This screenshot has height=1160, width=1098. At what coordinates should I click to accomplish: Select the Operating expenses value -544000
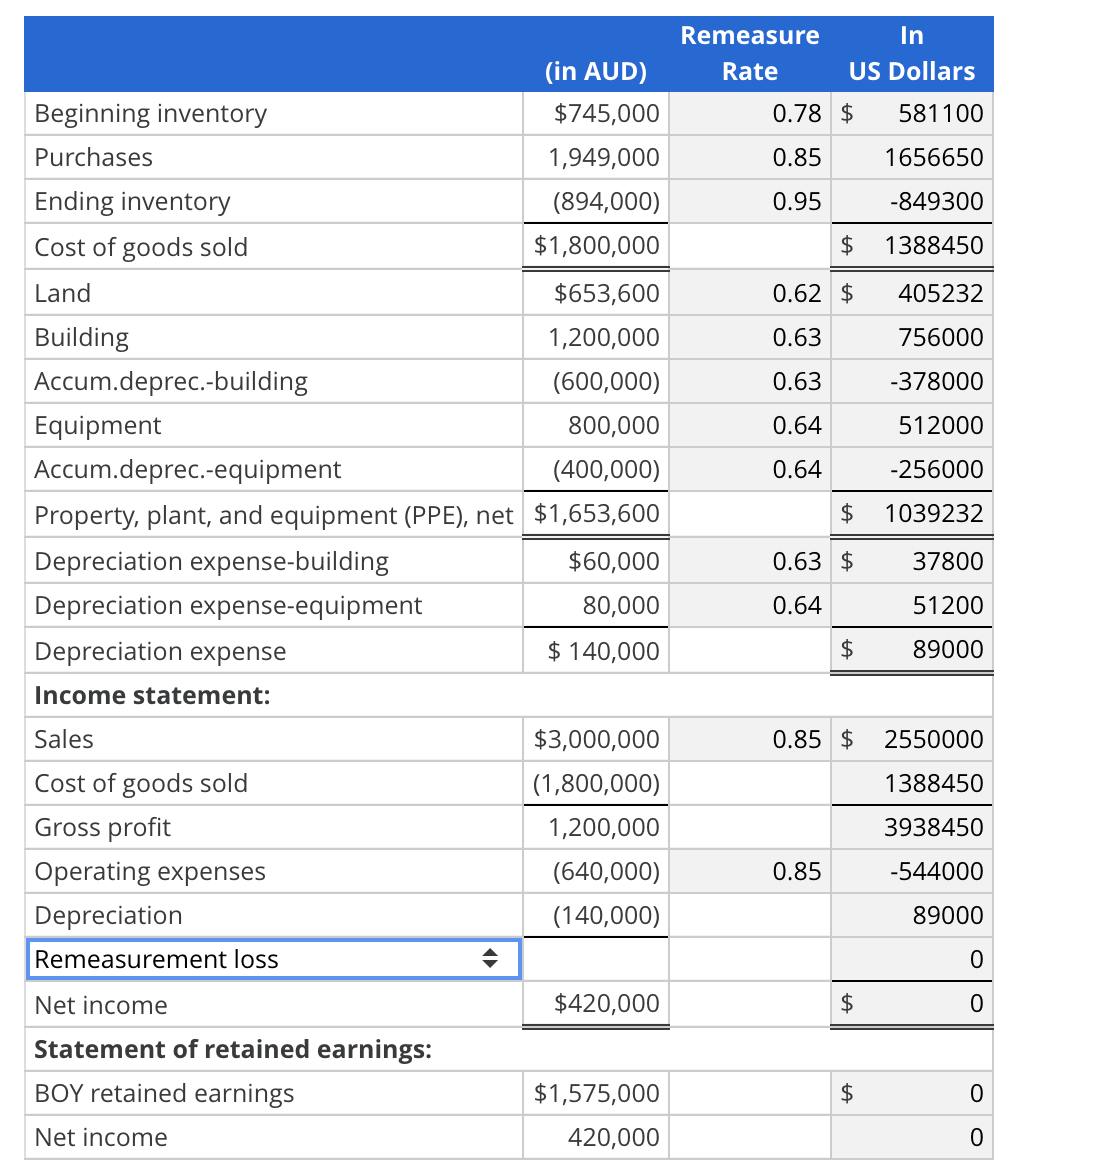coord(911,870)
